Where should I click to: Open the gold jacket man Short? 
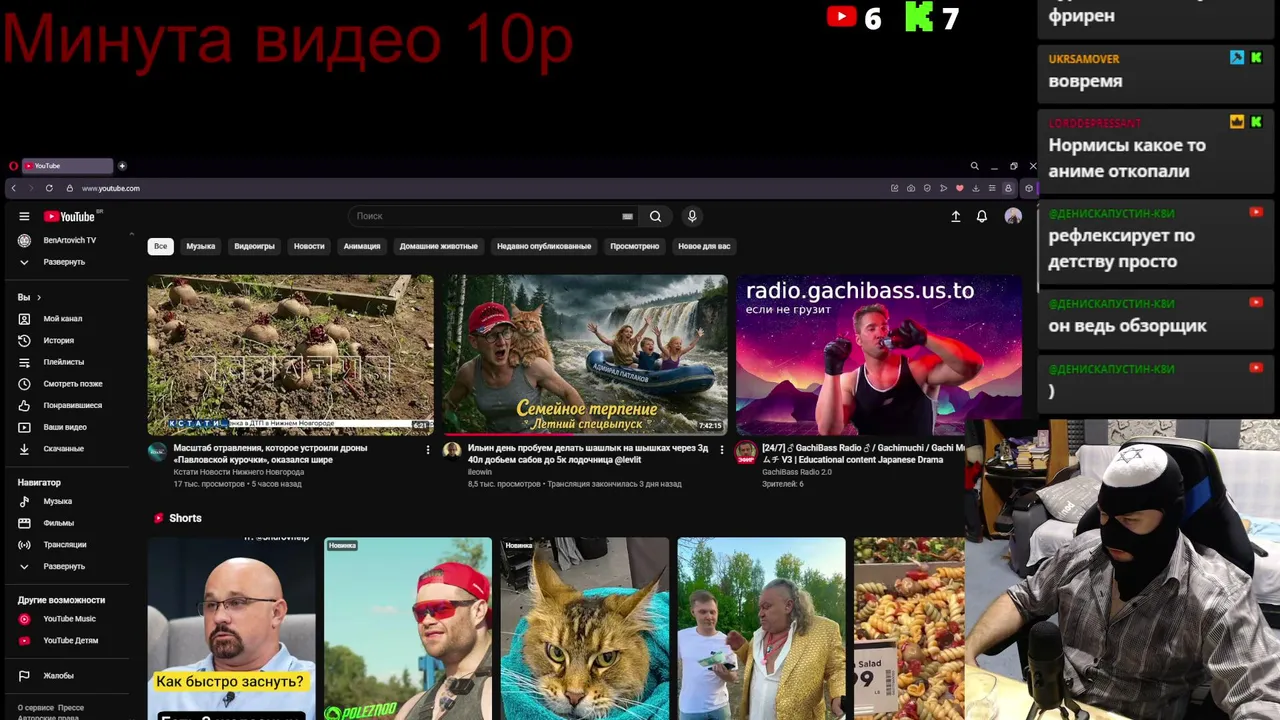(761, 628)
